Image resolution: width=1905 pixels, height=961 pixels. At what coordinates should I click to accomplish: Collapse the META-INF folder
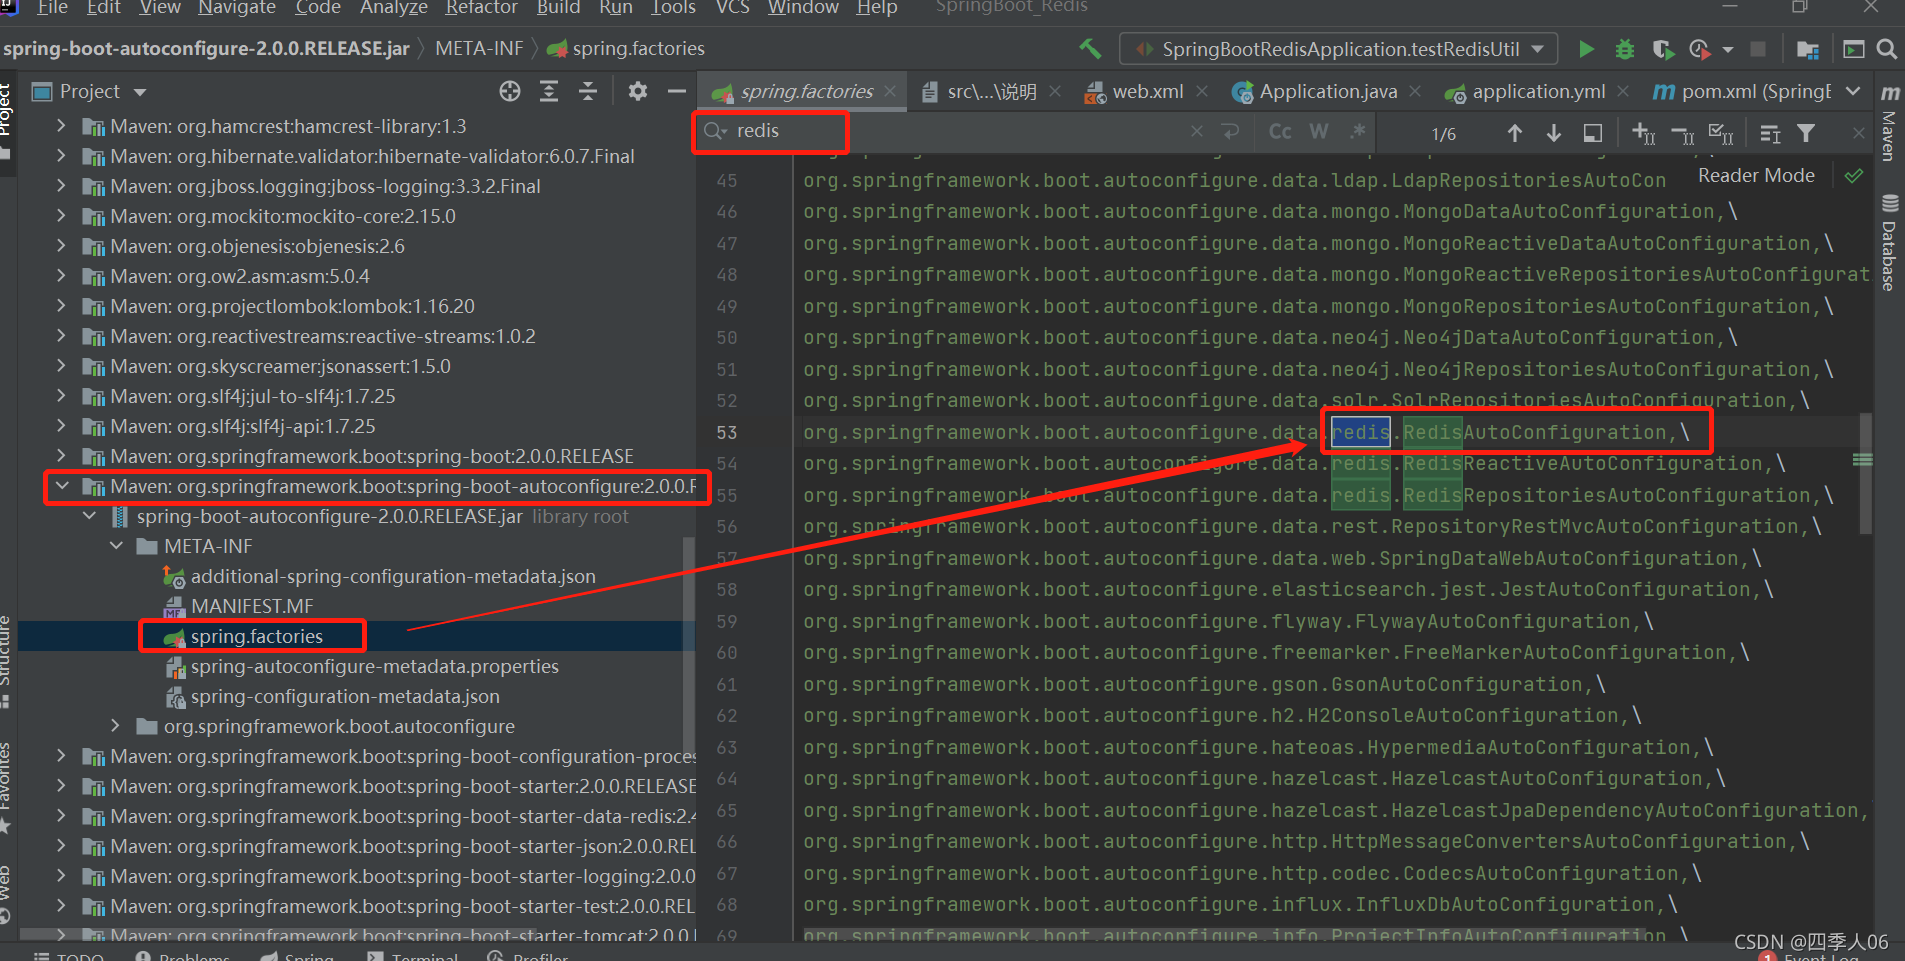tap(116, 546)
